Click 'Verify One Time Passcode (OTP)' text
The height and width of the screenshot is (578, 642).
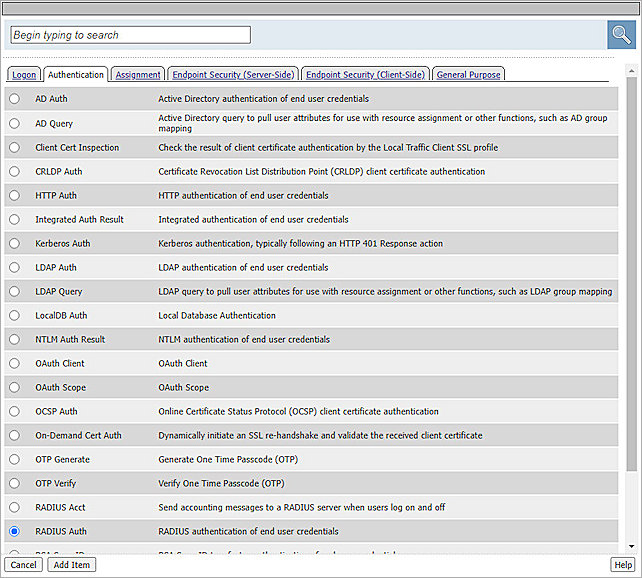[x=221, y=483]
